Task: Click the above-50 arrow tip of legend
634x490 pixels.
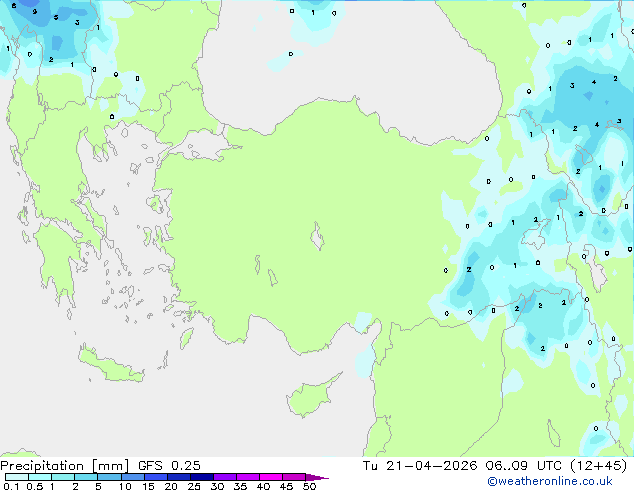Action: coord(317,477)
